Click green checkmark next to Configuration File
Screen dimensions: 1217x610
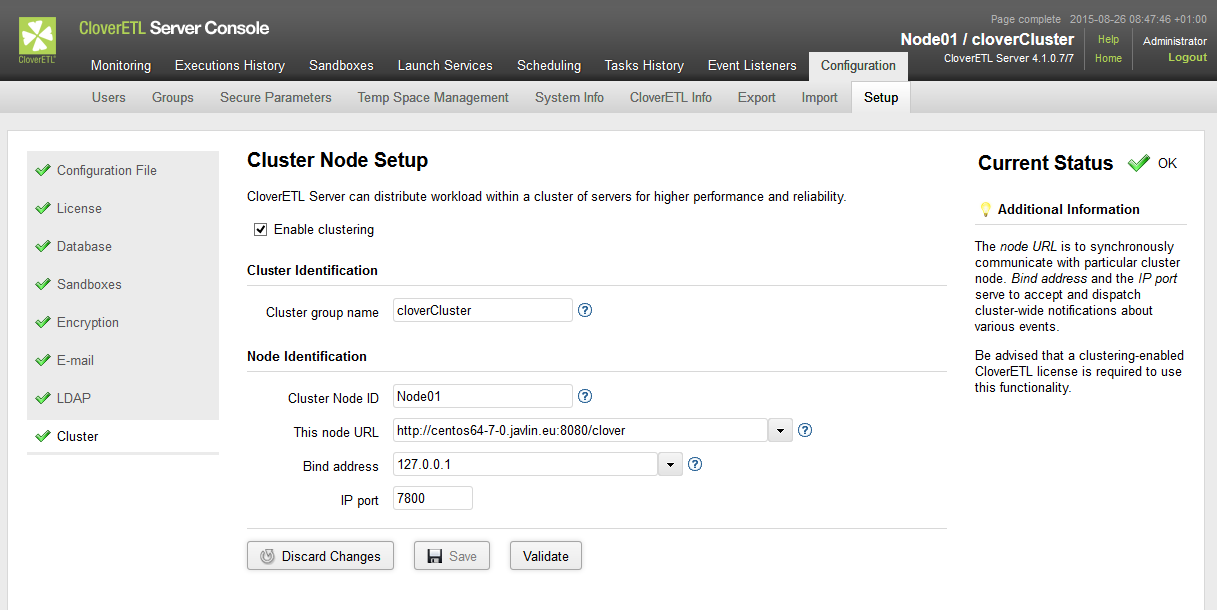click(x=42, y=170)
